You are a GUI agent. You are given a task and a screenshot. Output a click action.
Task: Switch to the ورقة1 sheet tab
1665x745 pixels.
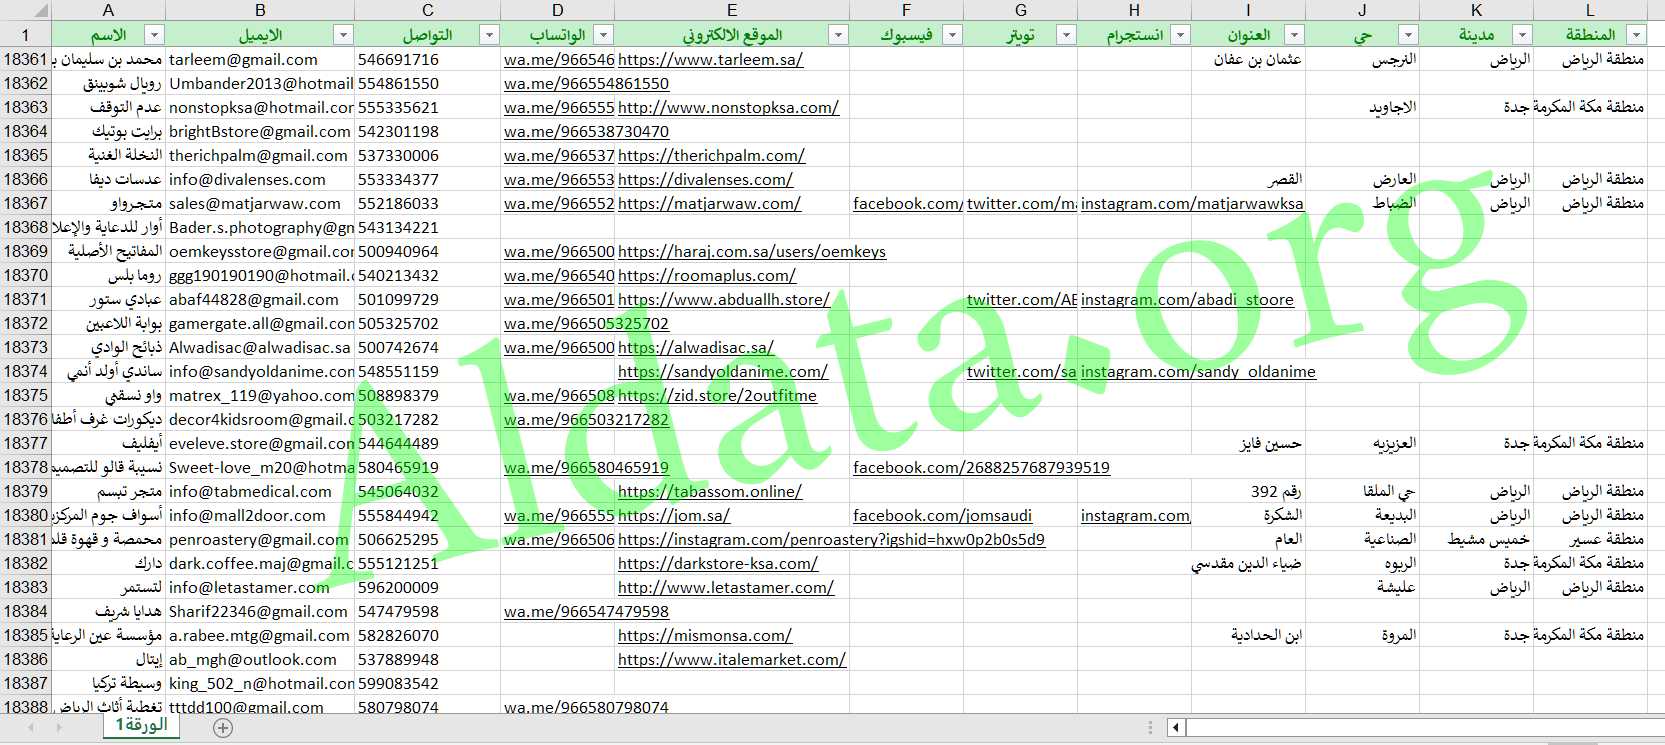tap(141, 725)
